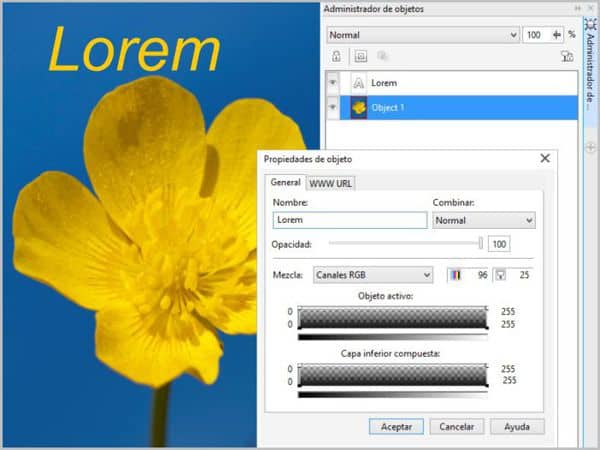Click the Opacidad slider handle
The width and height of the screenshot is (600, 450).
(x=481, y=243)
